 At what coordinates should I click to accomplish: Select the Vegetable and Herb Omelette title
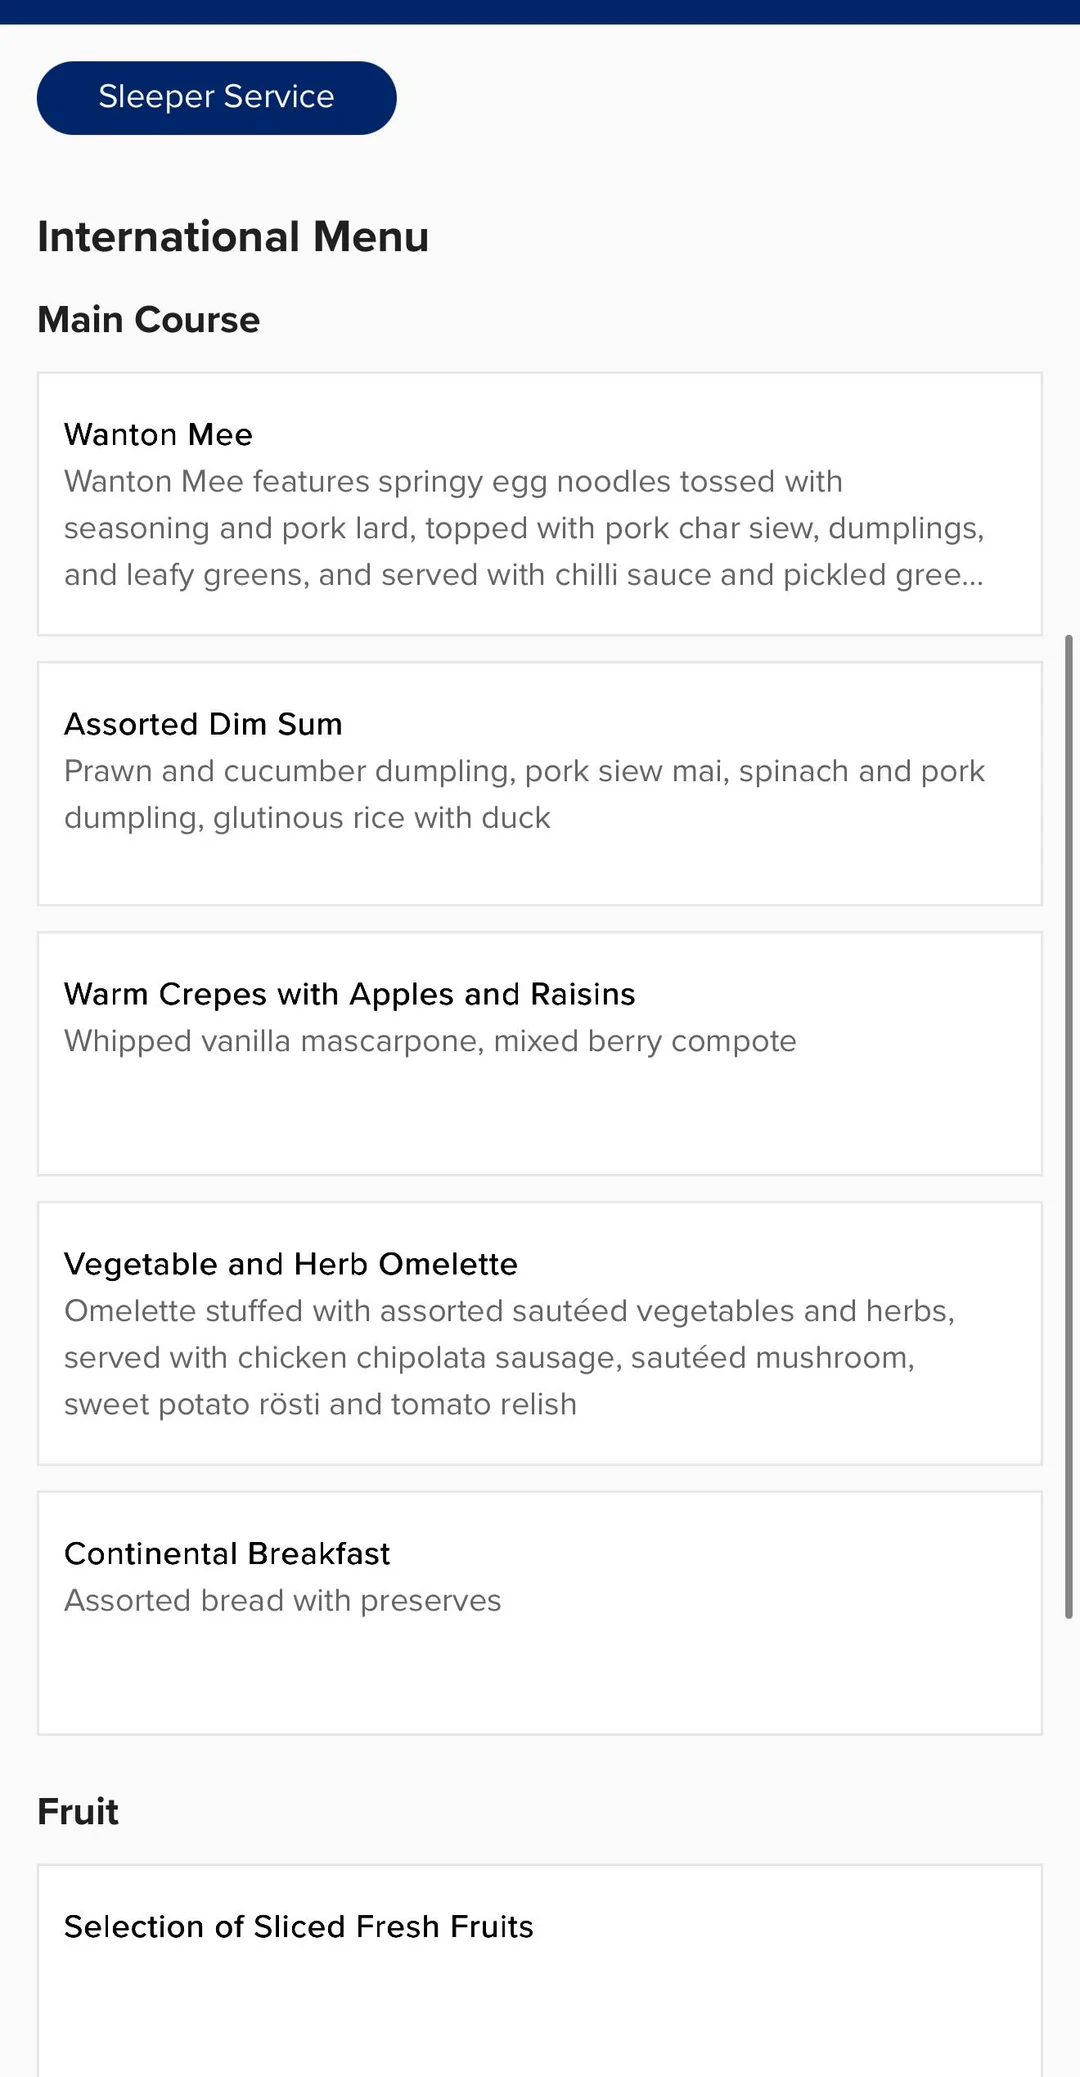[x=291, y=1264]
